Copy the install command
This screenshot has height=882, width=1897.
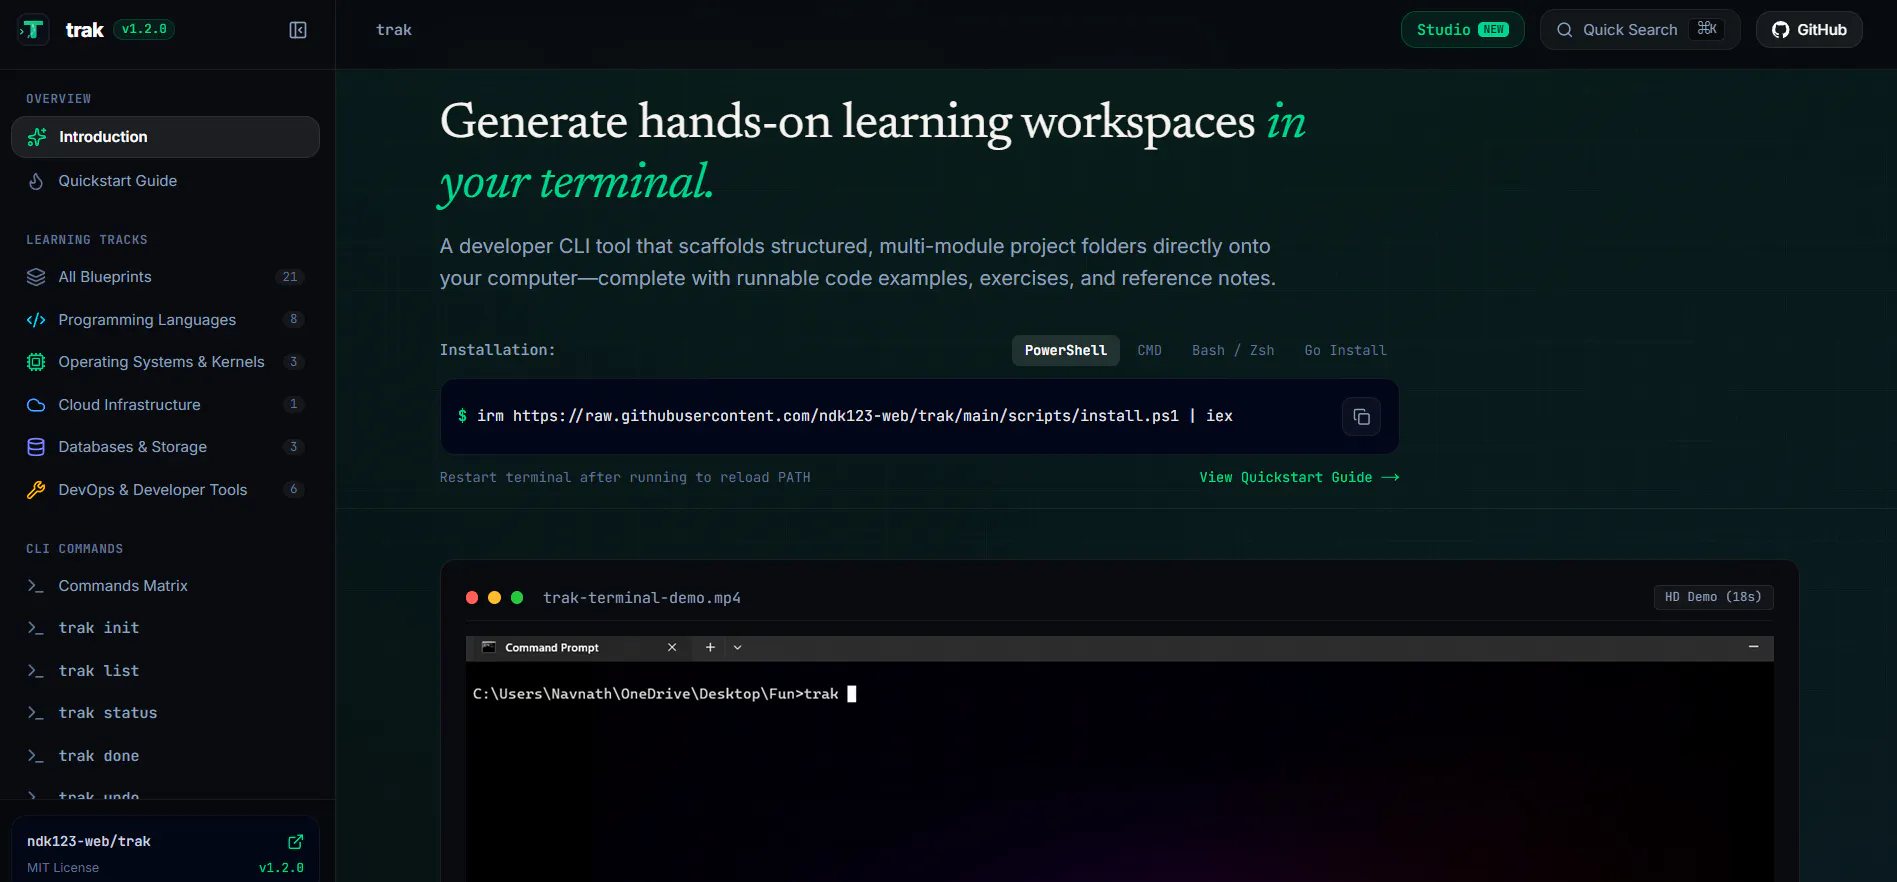point(1361,417)
